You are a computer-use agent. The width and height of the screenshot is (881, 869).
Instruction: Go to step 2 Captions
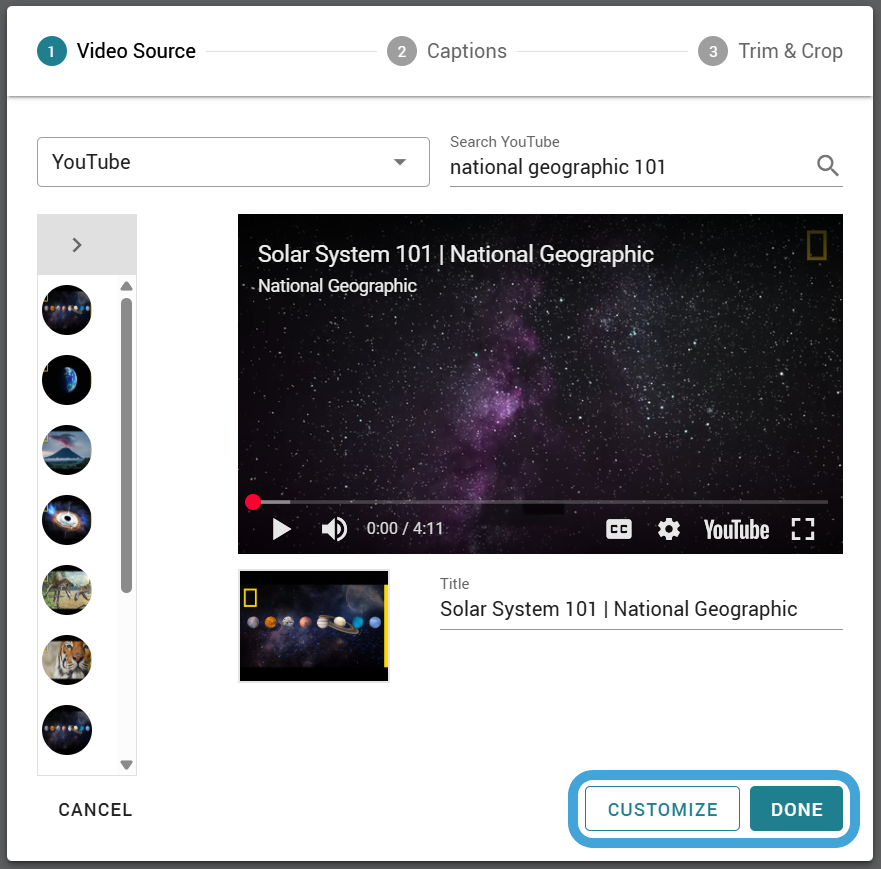[x=447, y=51]
